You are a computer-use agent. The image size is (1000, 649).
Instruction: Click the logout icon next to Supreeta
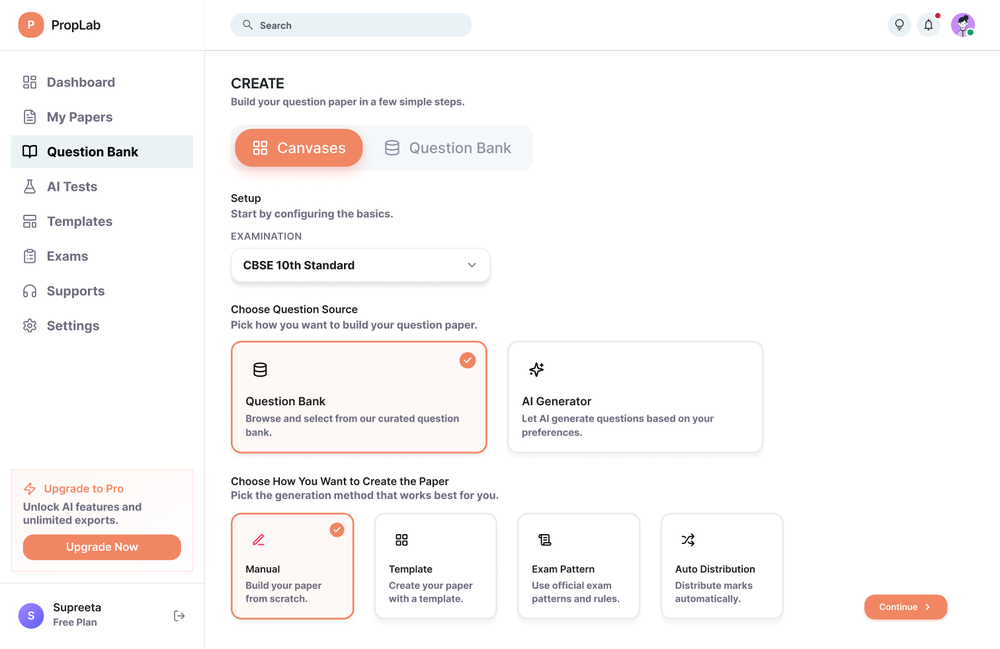pos(179,616)
